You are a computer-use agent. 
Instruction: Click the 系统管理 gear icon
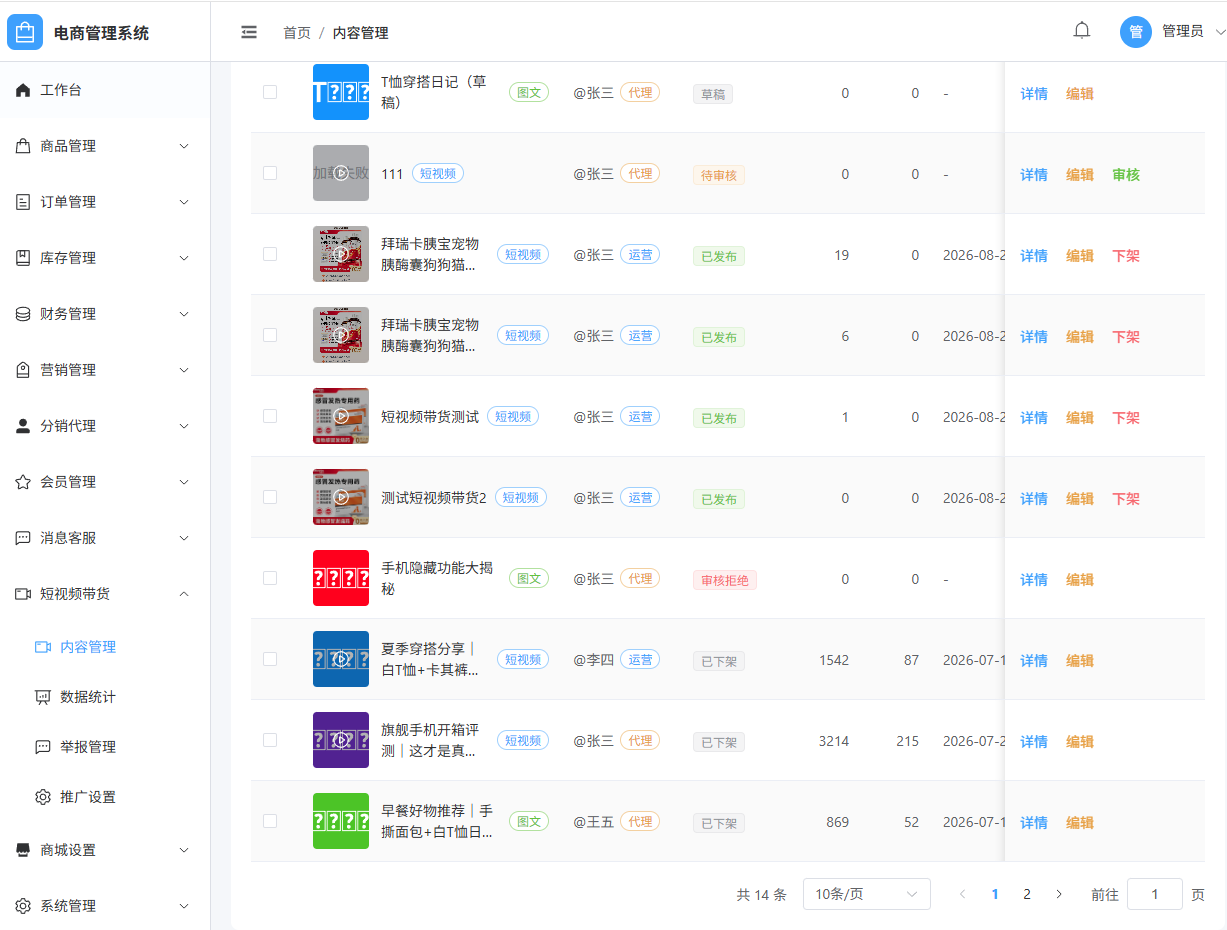[x=23, y=906]
